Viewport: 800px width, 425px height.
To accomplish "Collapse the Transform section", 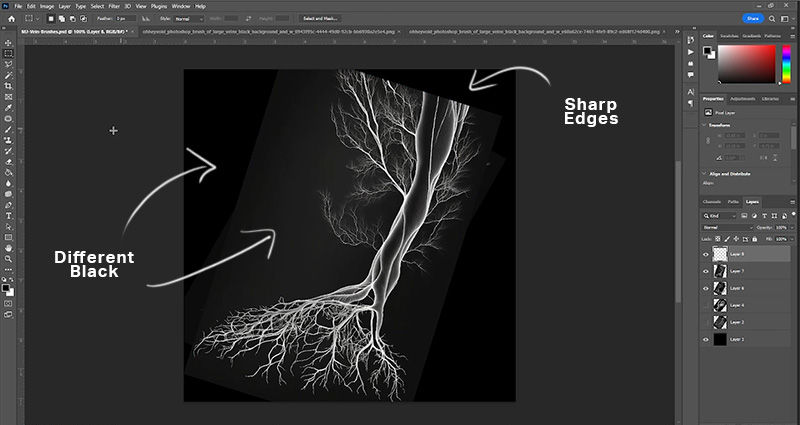I will [x=705, y=125].
